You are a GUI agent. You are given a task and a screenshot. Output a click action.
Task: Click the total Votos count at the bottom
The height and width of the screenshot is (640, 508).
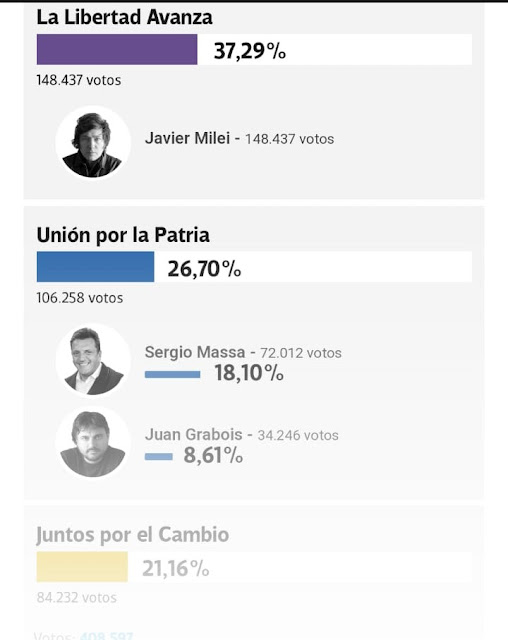click(84, 636)
